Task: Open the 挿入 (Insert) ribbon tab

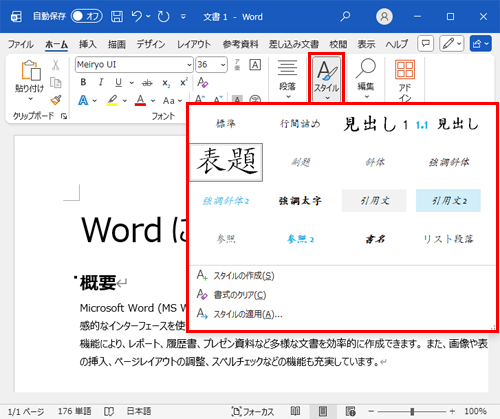Action: (x=88, y=44)
